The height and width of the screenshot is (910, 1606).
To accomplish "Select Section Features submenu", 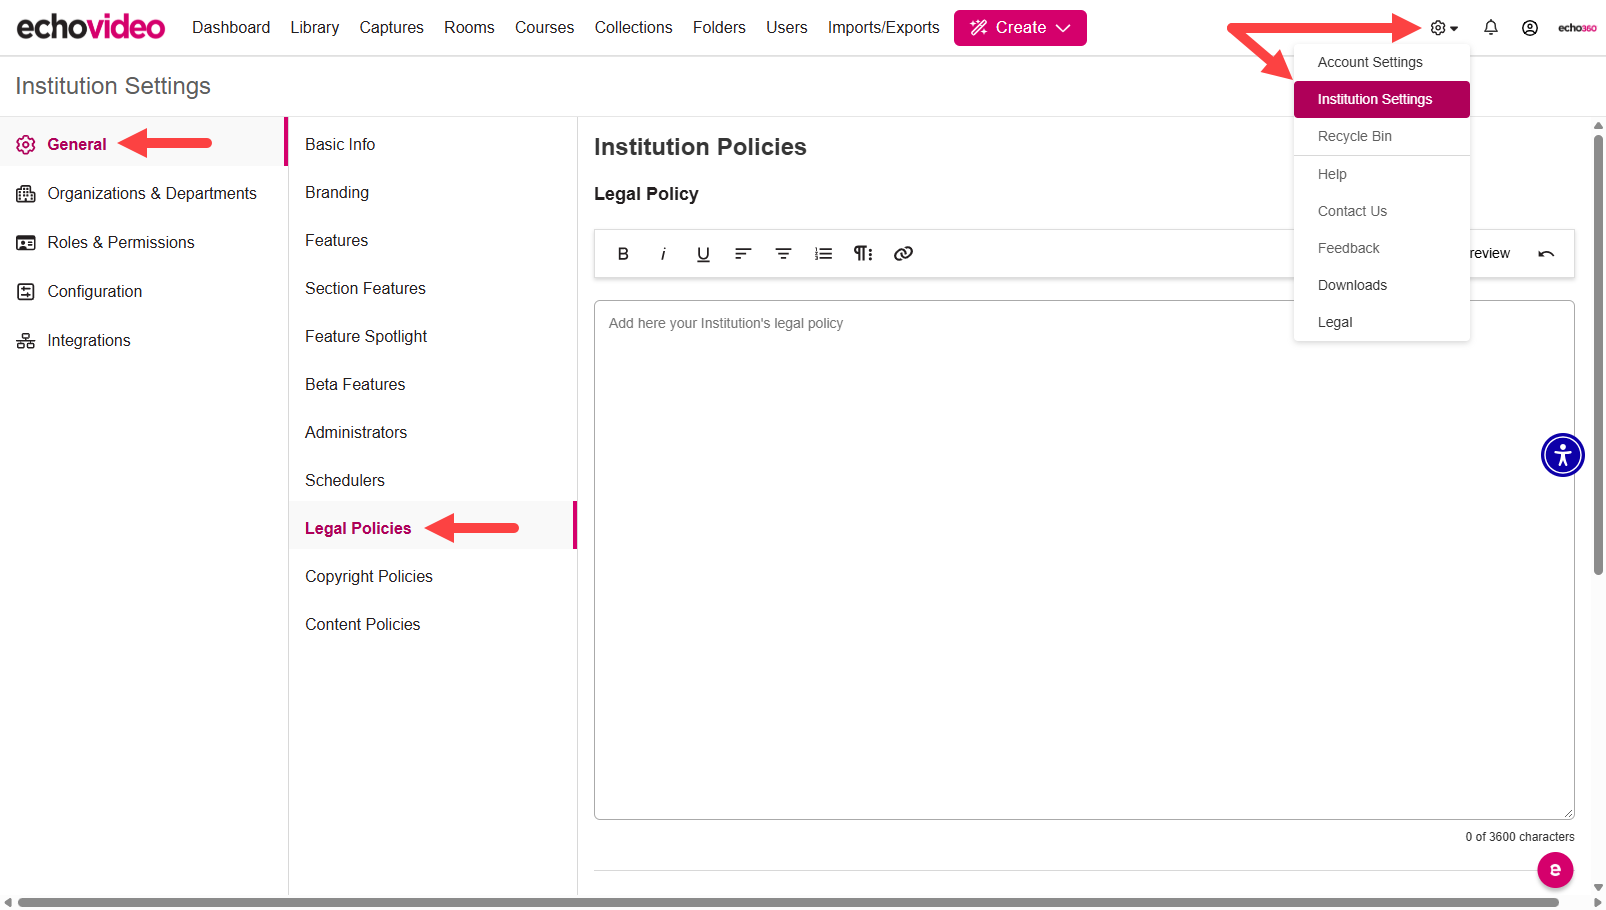I will (432, 288).
